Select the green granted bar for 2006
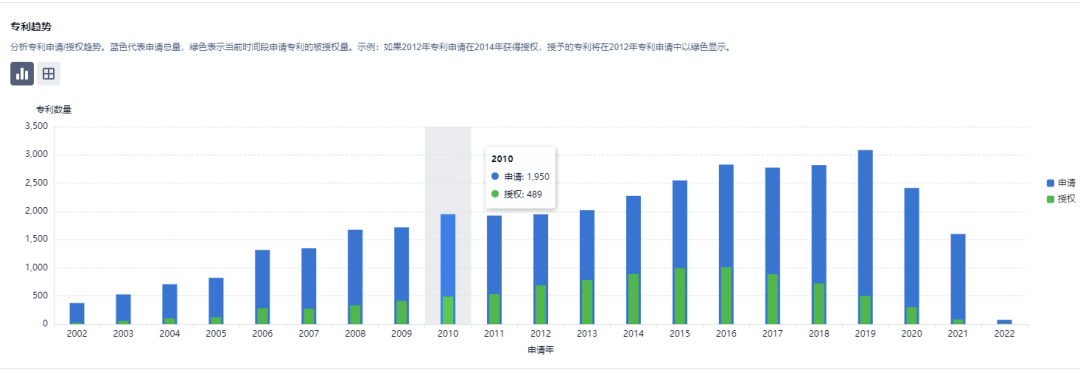This screenshot has width=1080, height=375. click(x=262, y=316)
